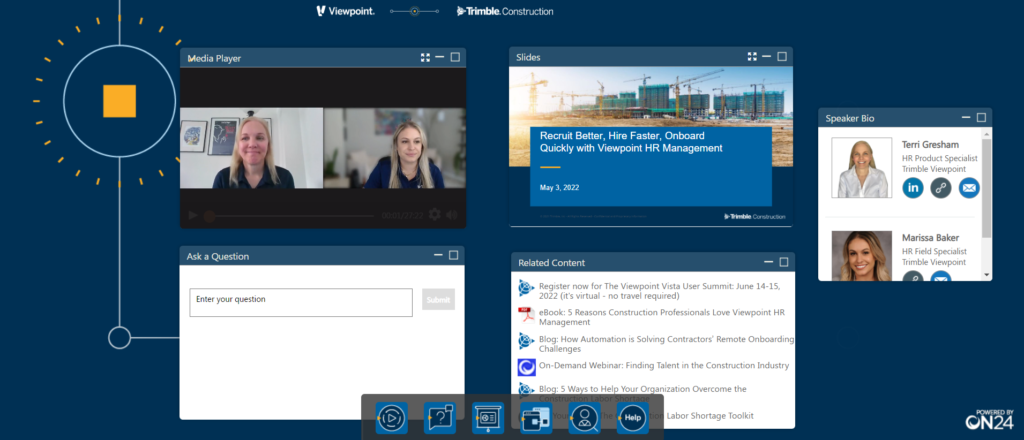Open the Viewpoint Vista User Summit registration link
This screenshot has width=1024, height=440.
point(660,291)
